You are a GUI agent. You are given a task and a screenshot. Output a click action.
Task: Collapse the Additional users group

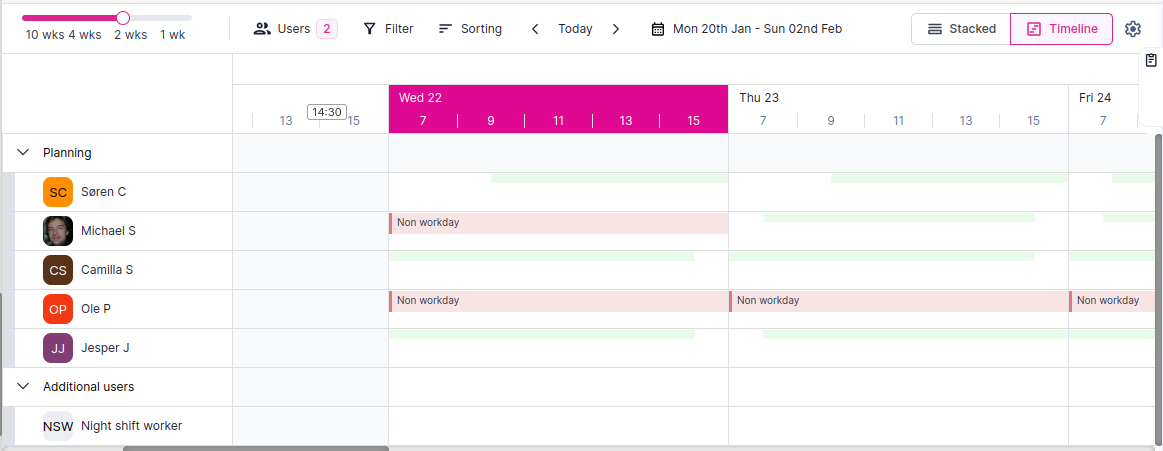point(23,386)
